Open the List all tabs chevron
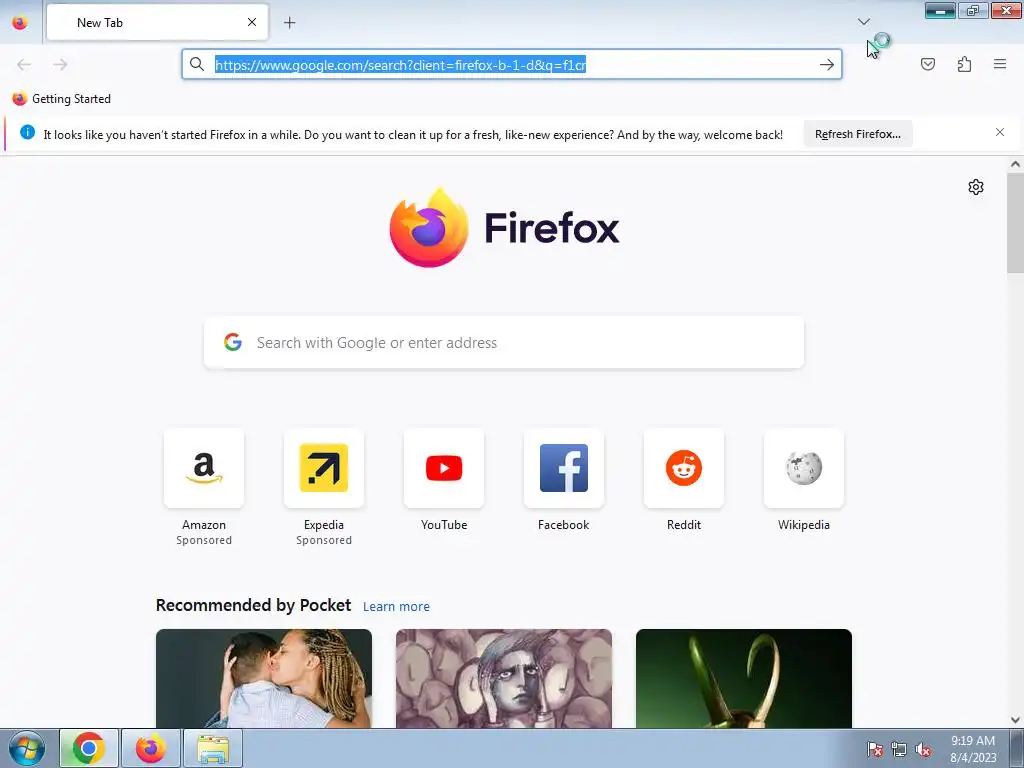Image resolution: width=1024 pixels, height=768 pixels. click(863, 22)
